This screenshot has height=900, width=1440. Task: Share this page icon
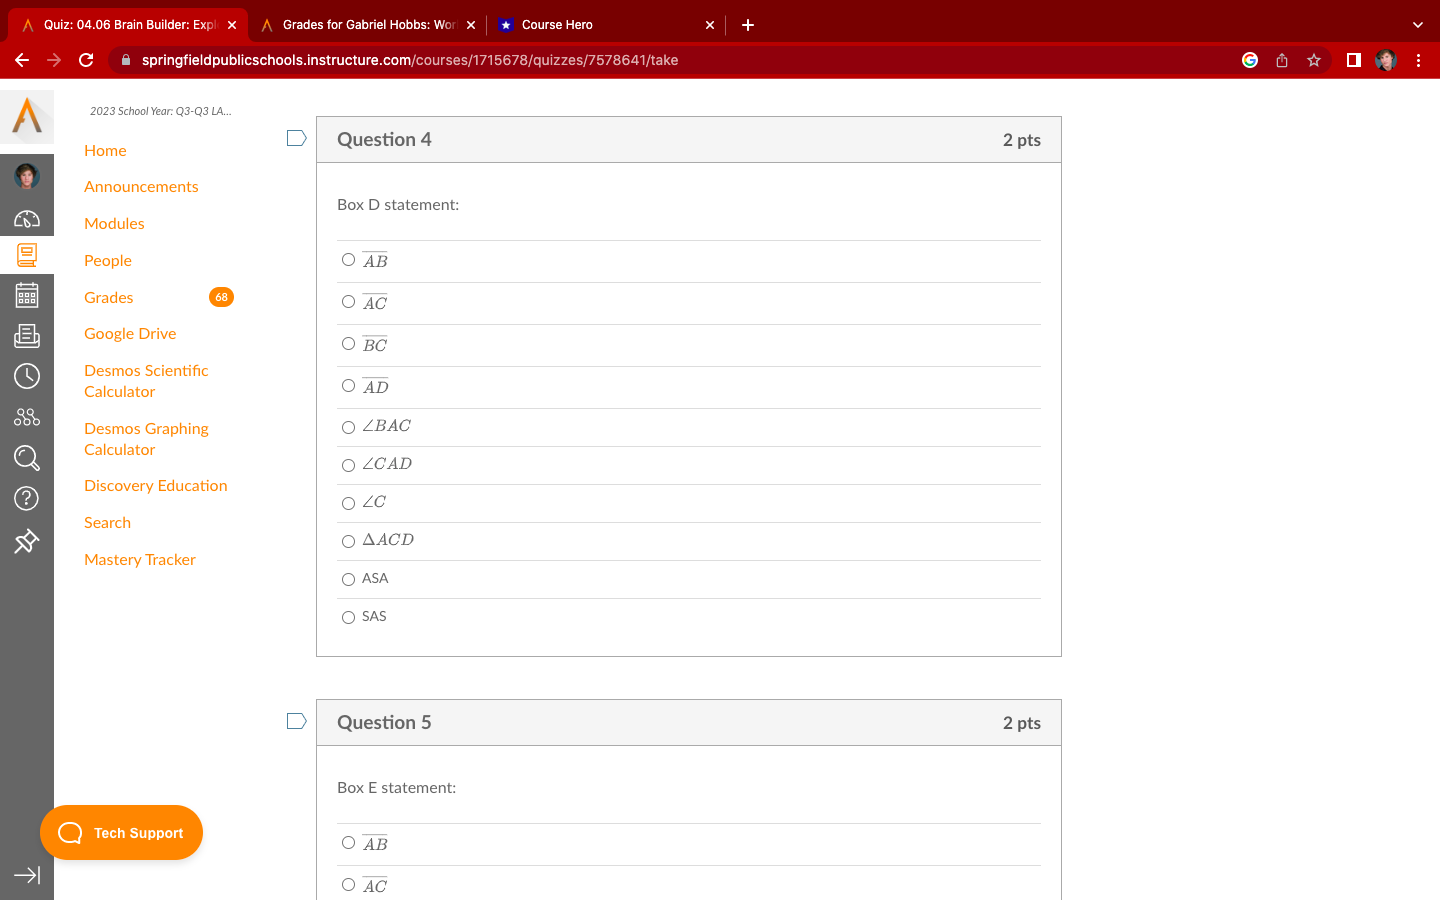[1282, 60]
